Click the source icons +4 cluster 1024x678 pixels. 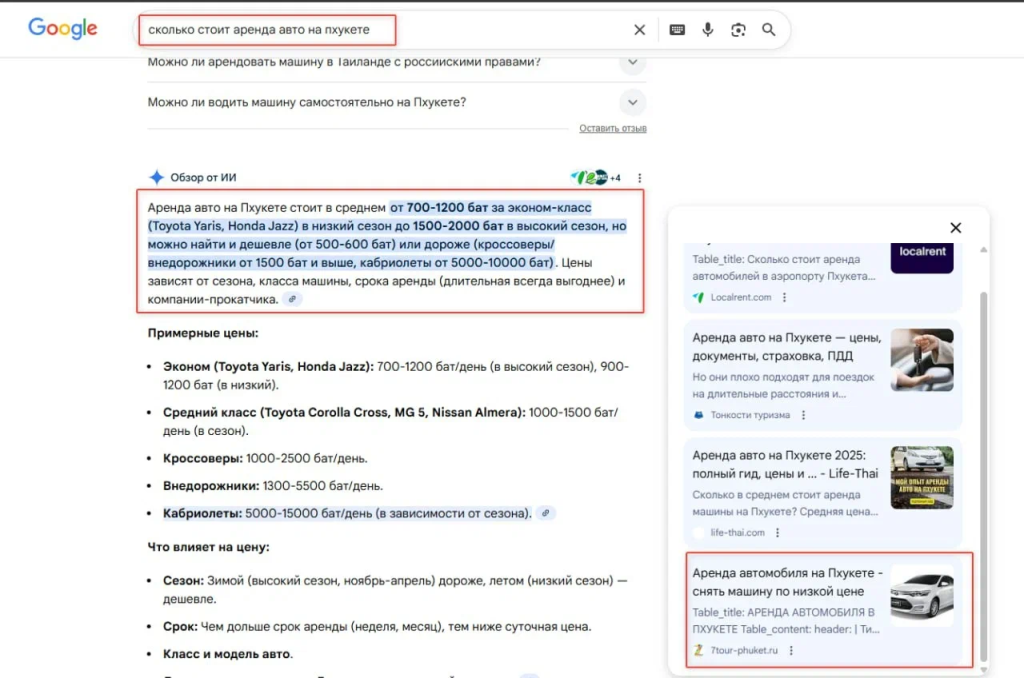pyautogui.click(x=596, y=178)
